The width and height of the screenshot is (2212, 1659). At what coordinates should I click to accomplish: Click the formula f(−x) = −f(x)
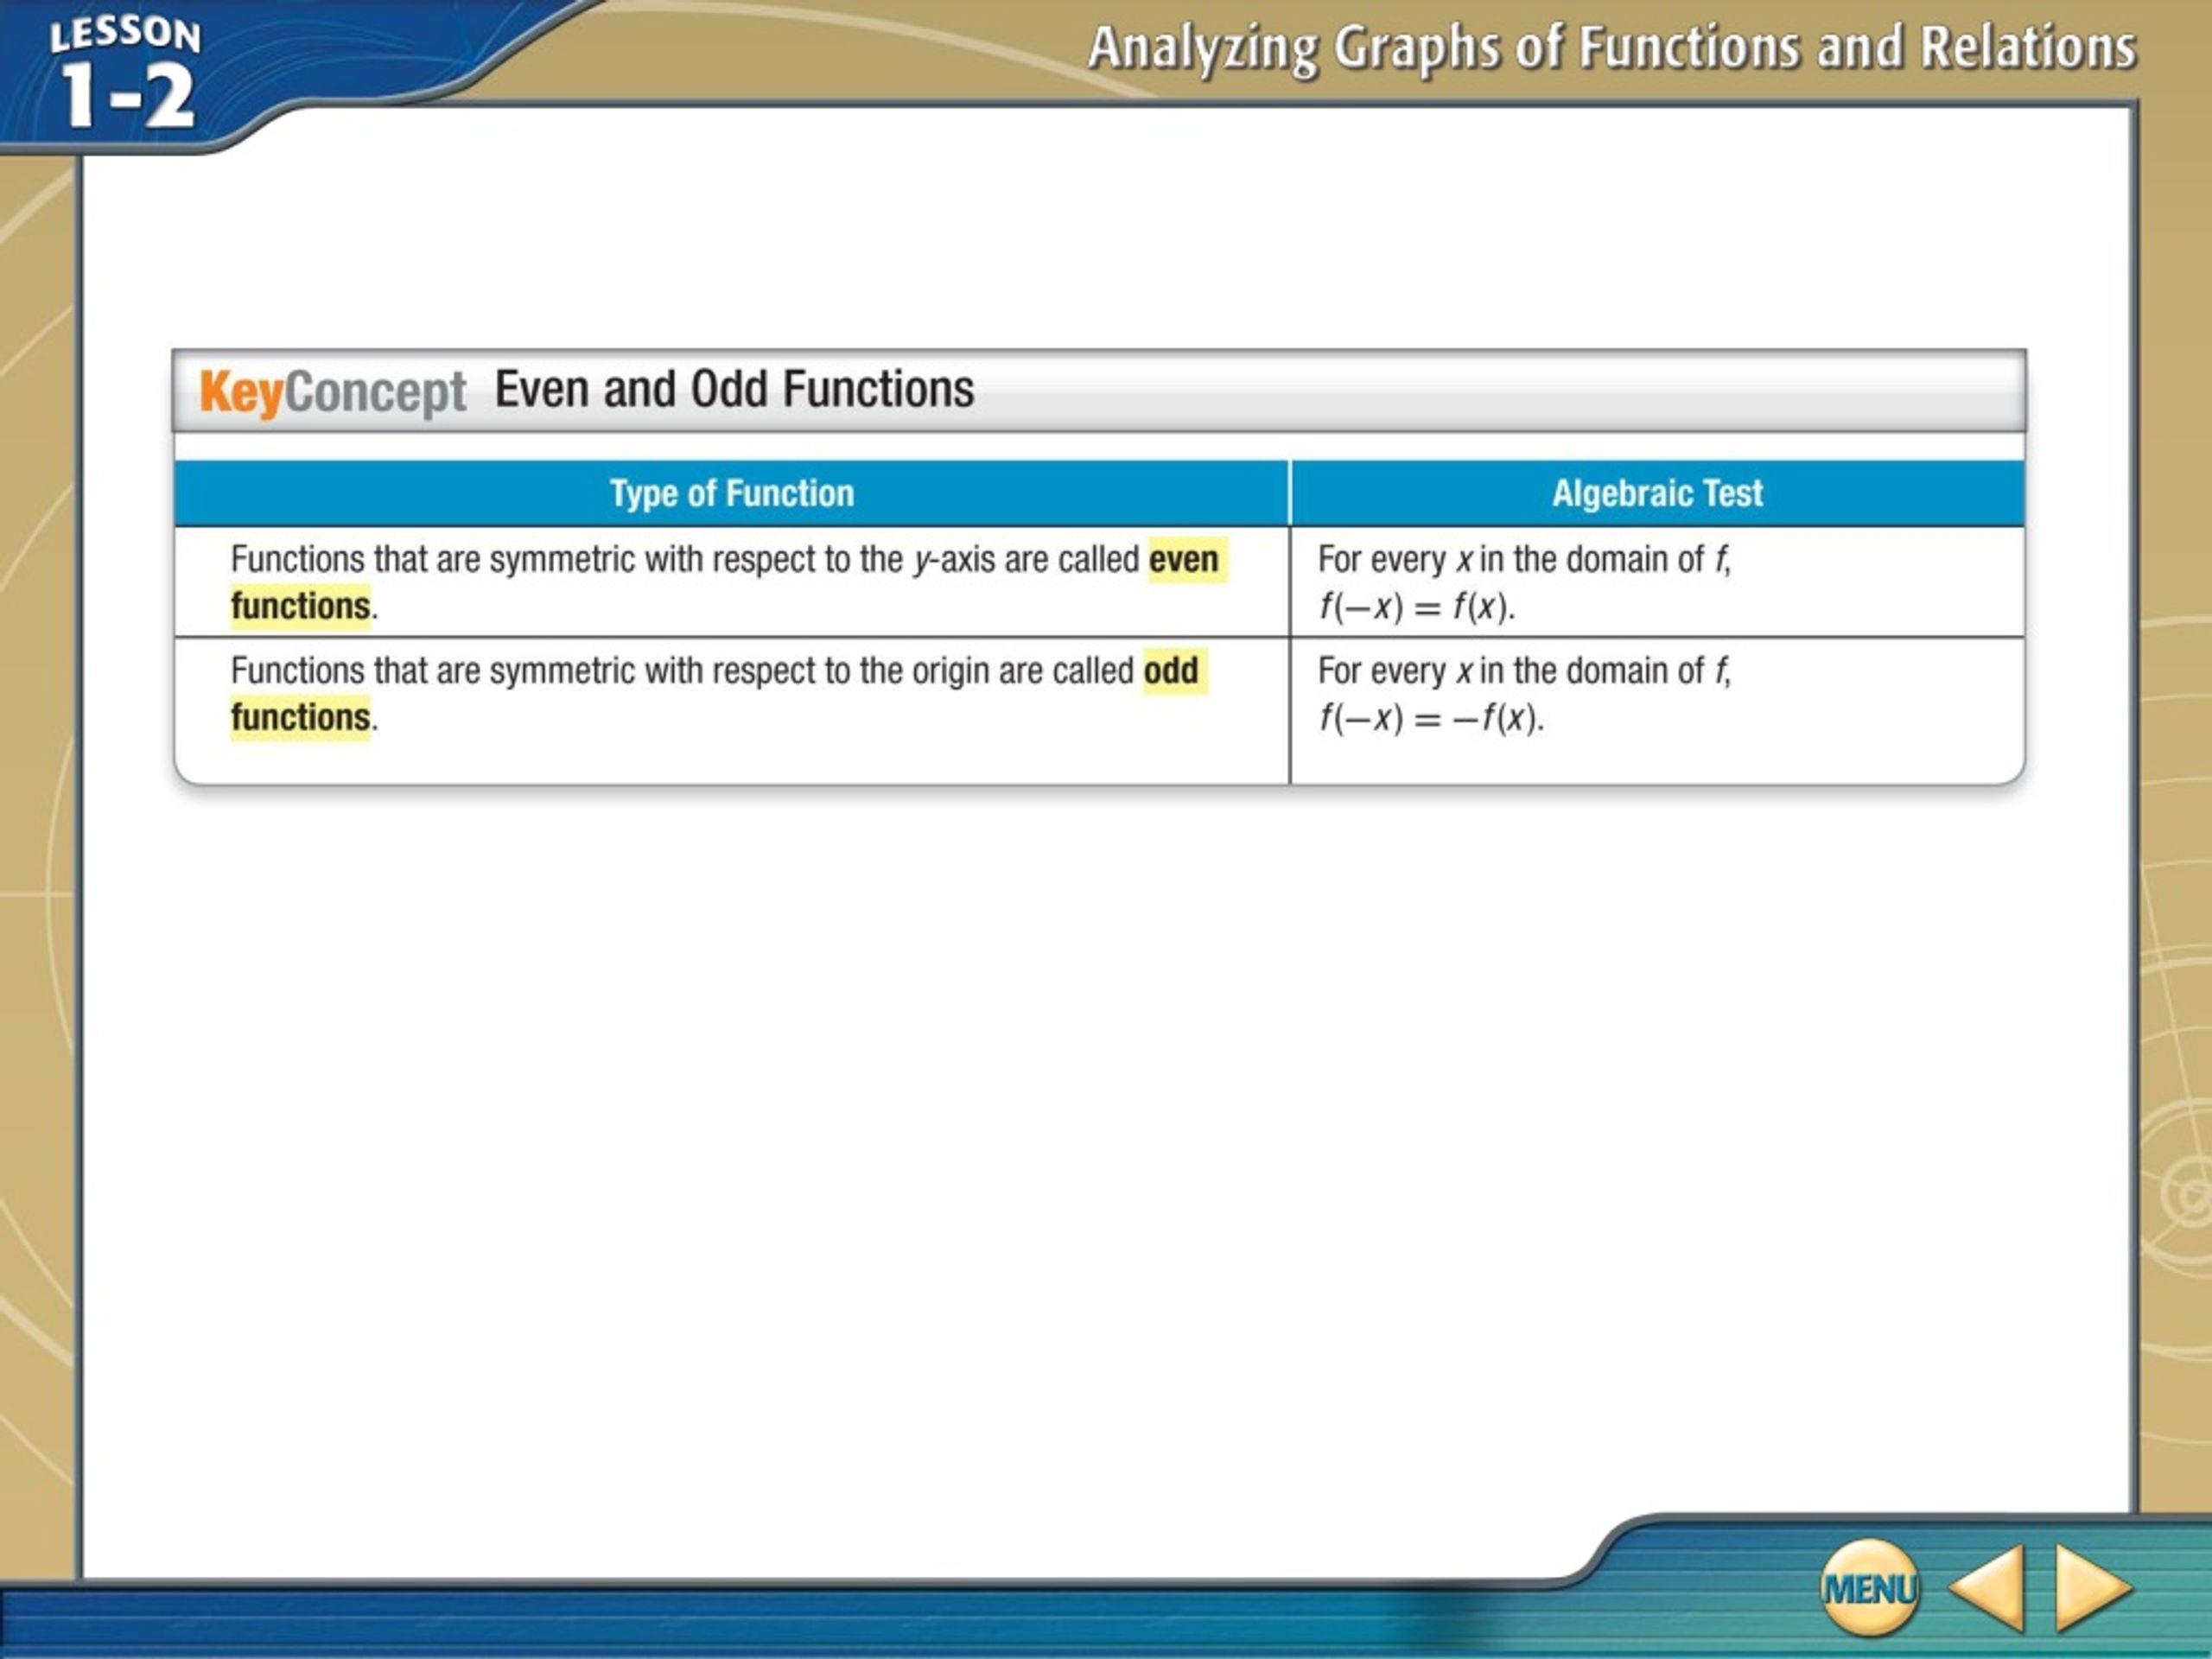coord(1430,718)
